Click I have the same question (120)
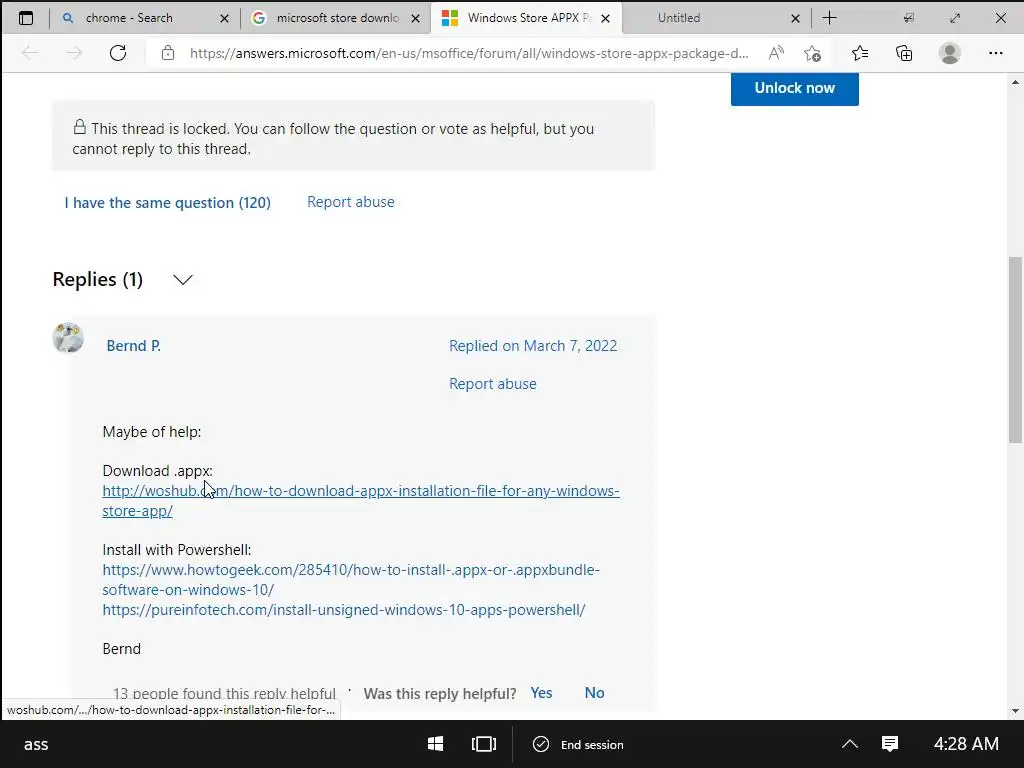 point(167,202)
